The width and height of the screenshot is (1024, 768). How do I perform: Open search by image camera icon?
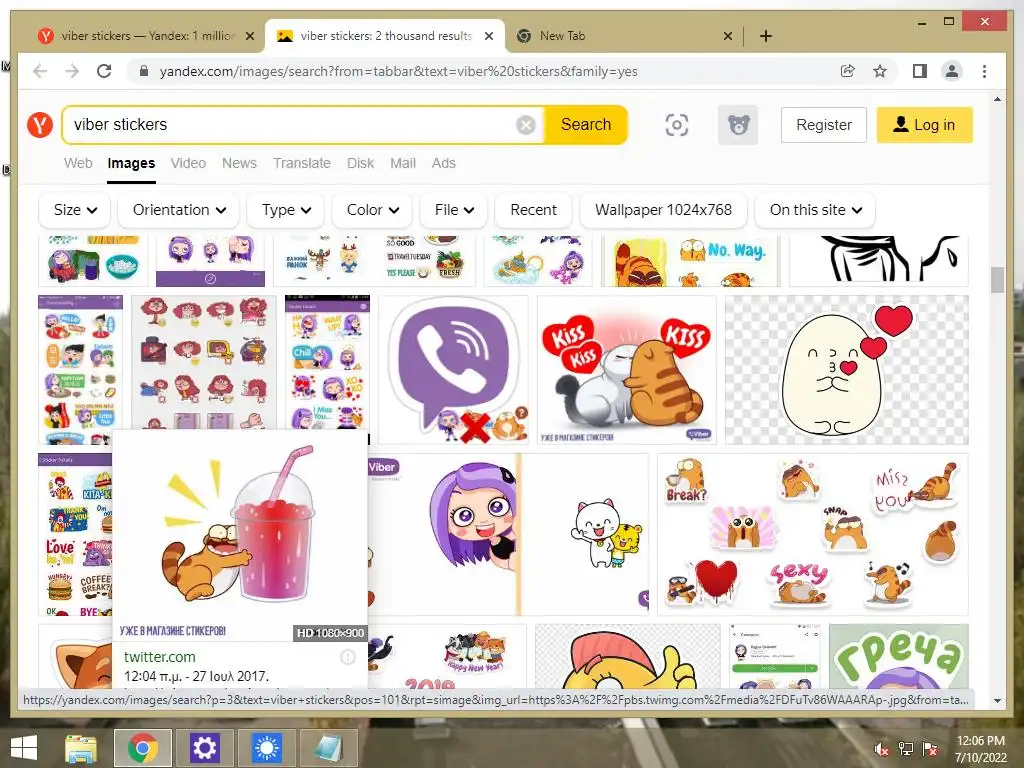(677, 125)
